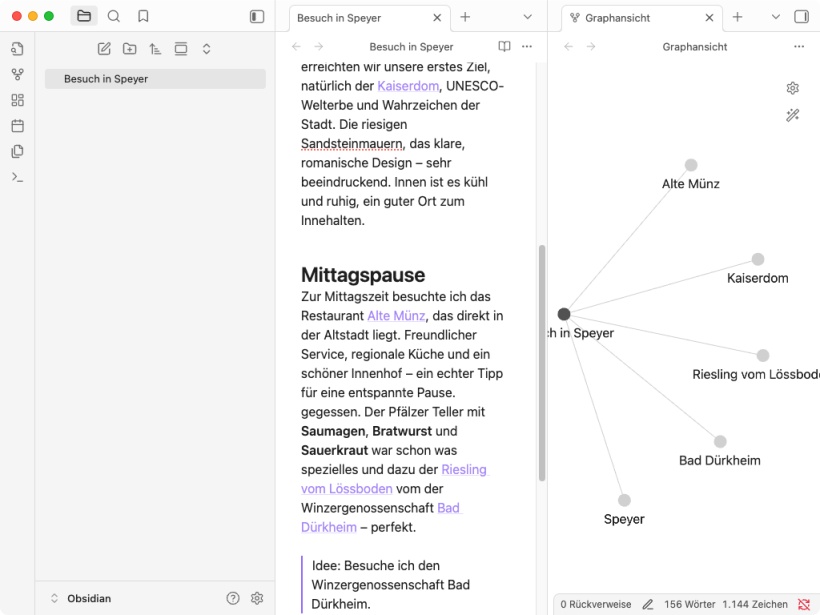Navigate forward in the graph pane
This screenshot has width=820, height=615.
coord(591,47)
